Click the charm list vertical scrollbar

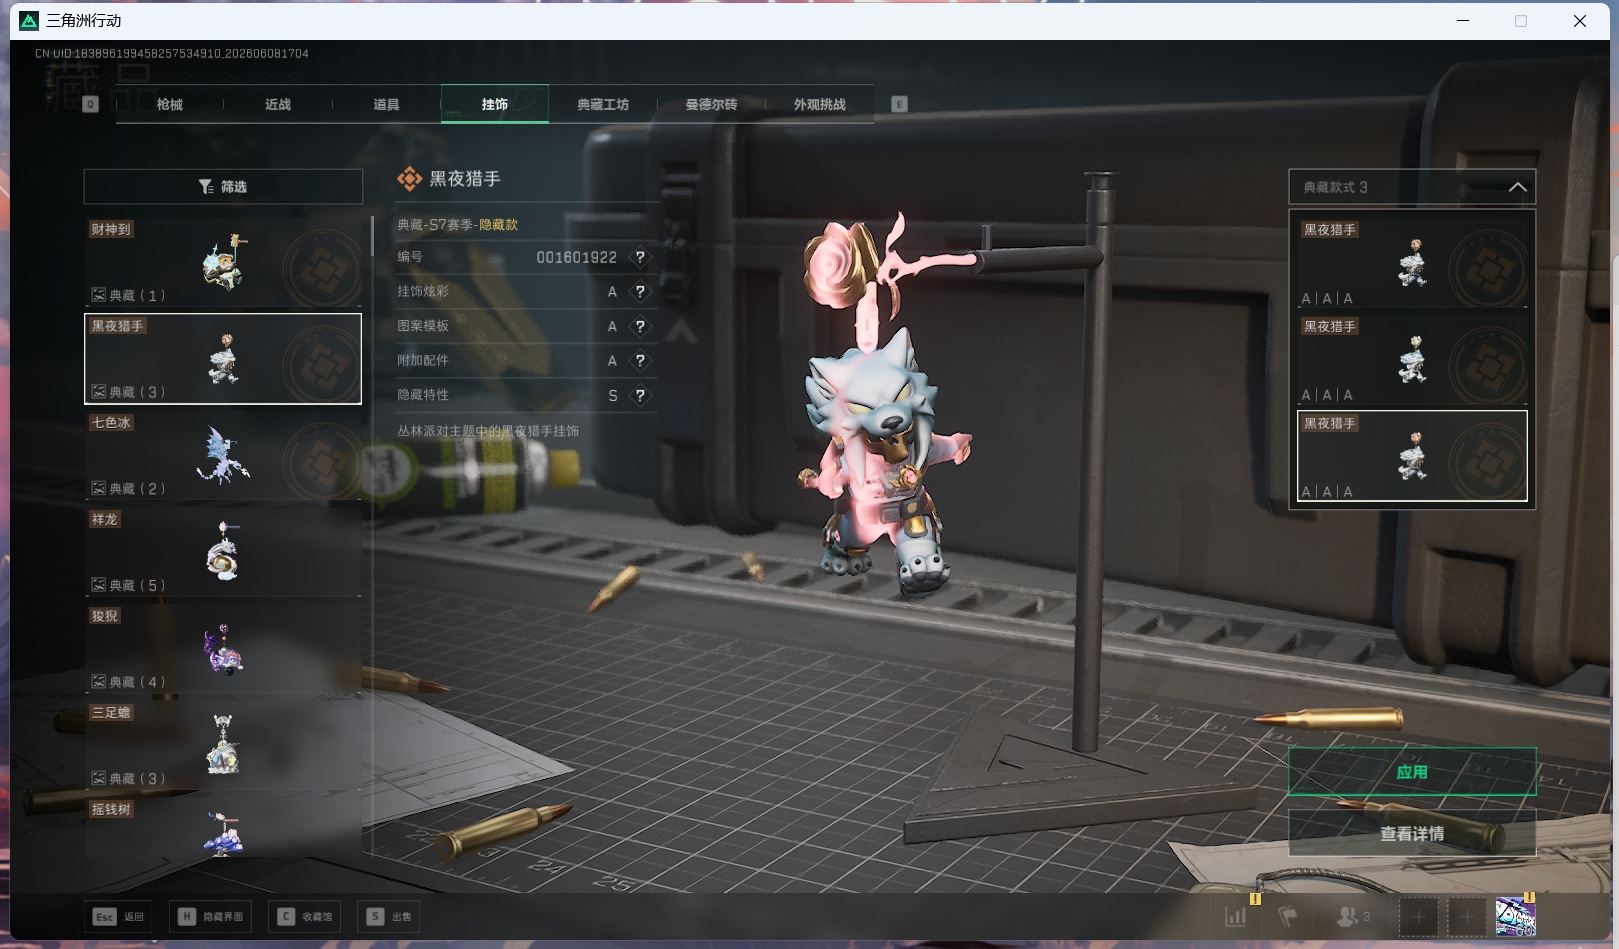point(372,236)
